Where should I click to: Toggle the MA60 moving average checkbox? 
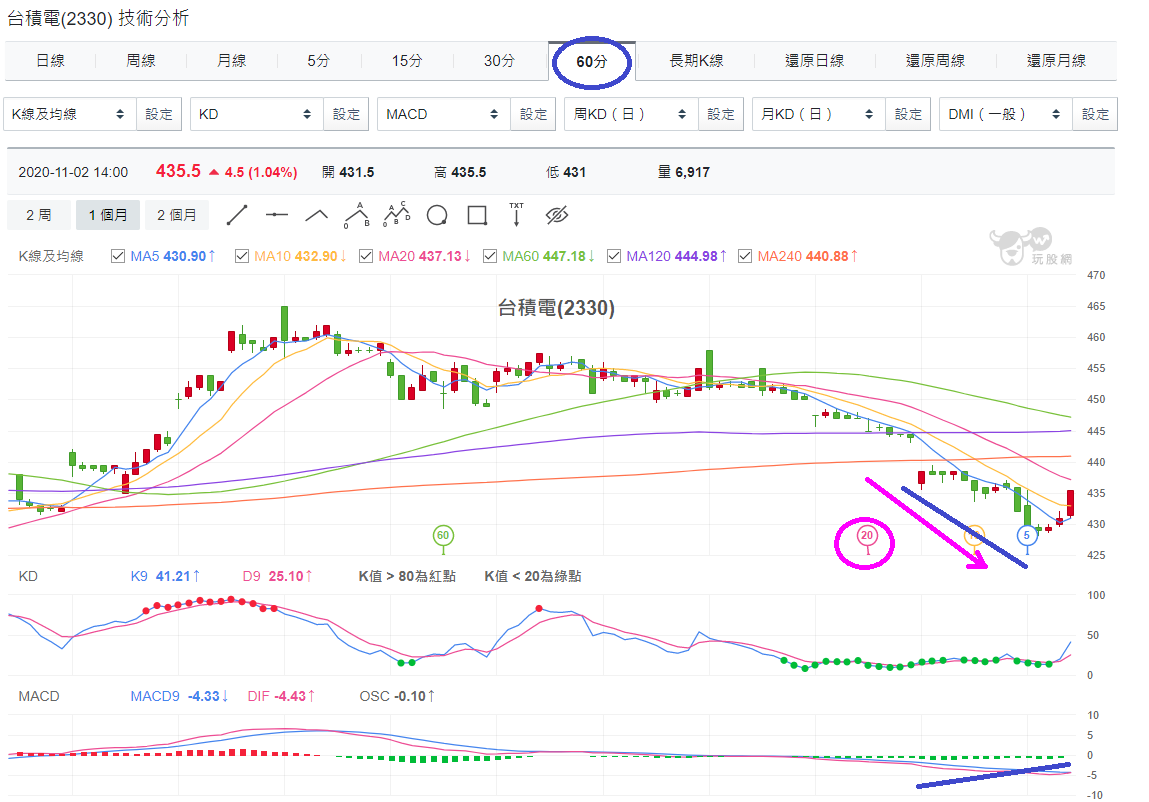pos(489,256)
